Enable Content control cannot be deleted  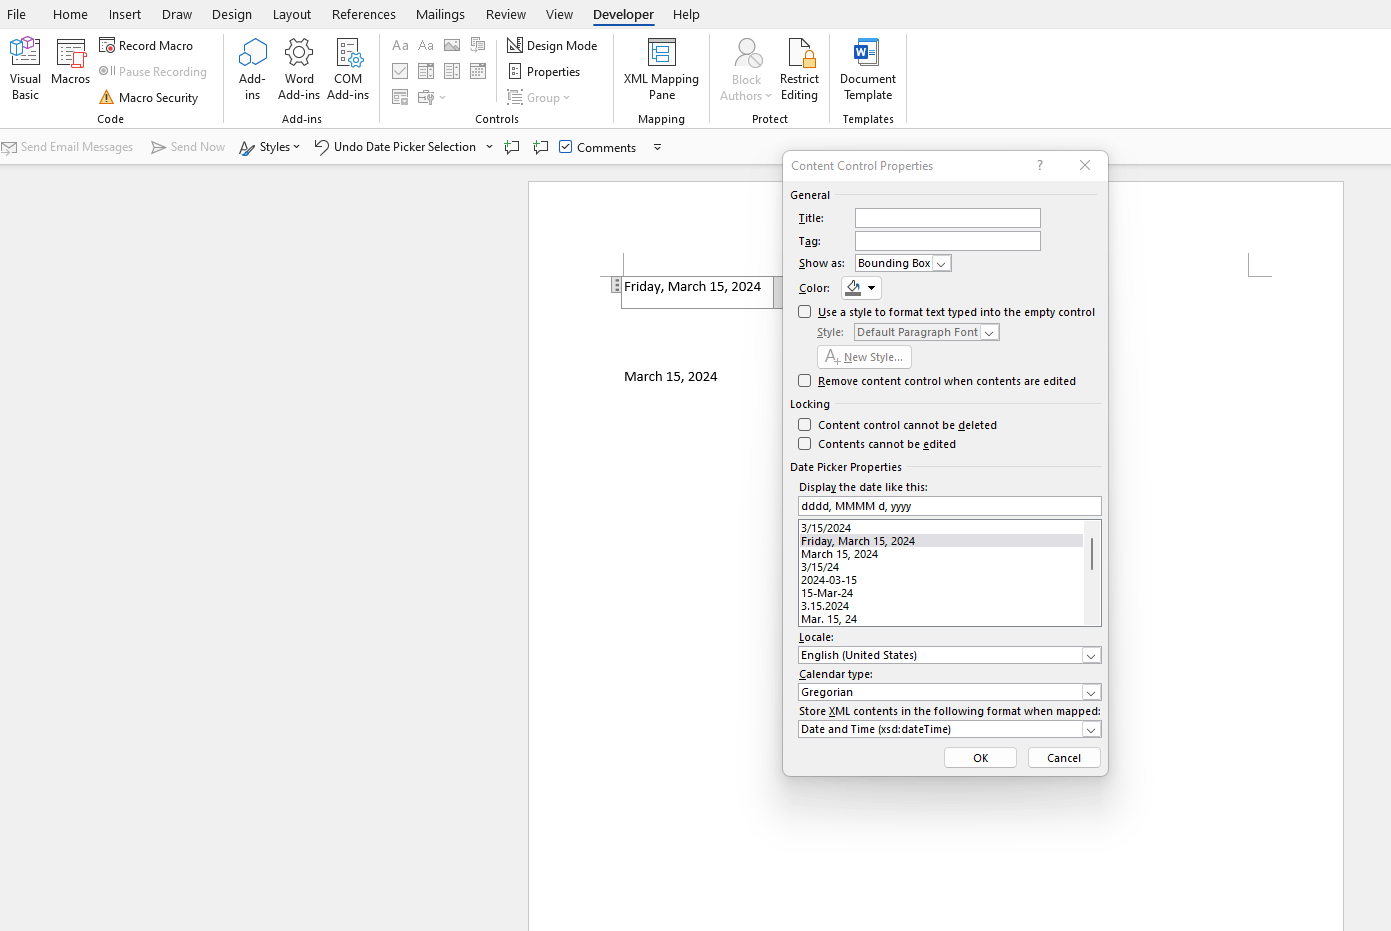click(x=805, y=424)
